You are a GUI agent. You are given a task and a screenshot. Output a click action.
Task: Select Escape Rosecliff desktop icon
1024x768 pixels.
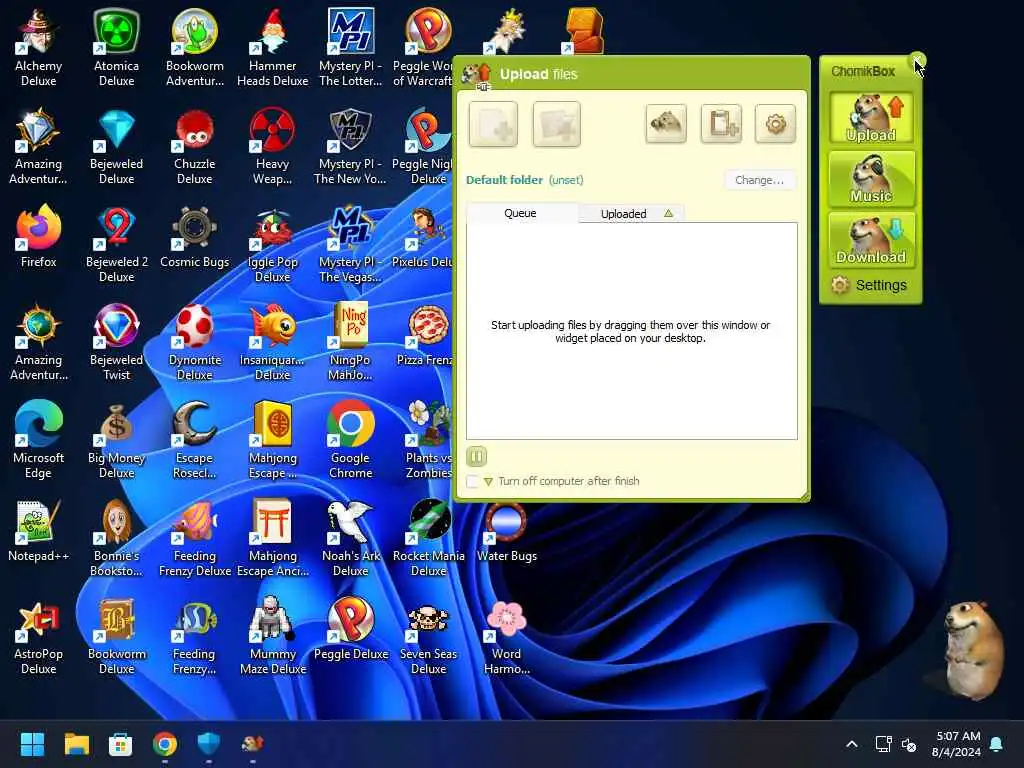tap(195, 440)
